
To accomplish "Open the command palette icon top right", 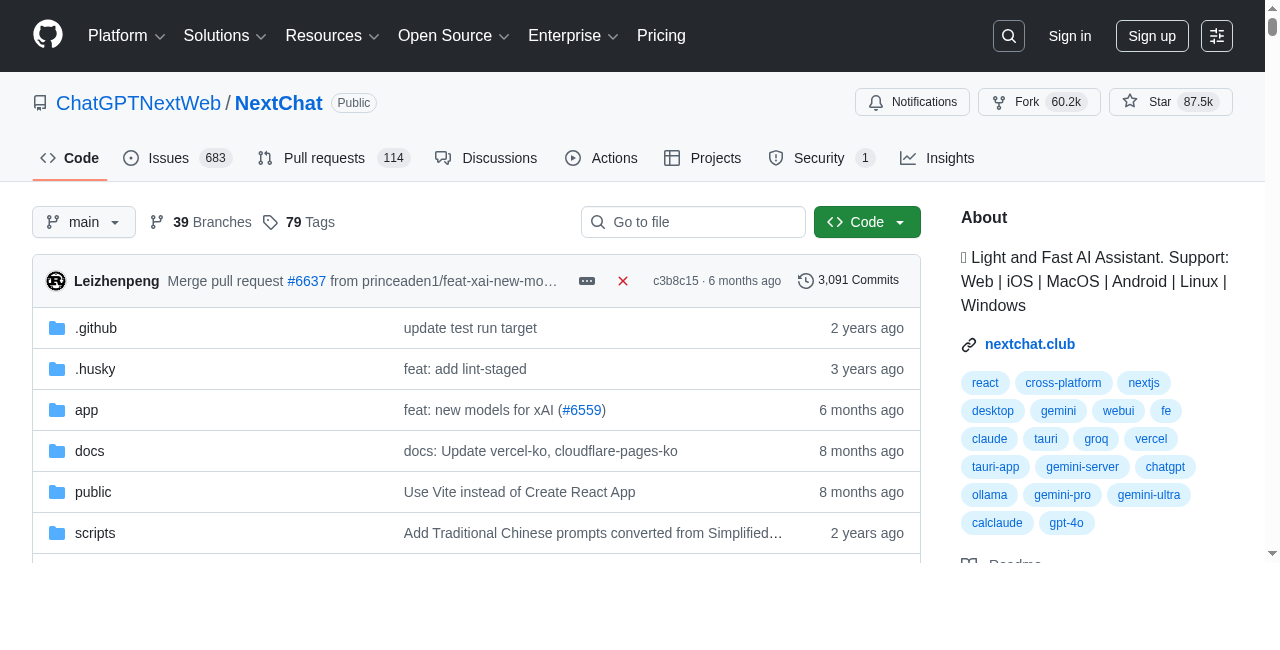I will [x=1216, y=35].
